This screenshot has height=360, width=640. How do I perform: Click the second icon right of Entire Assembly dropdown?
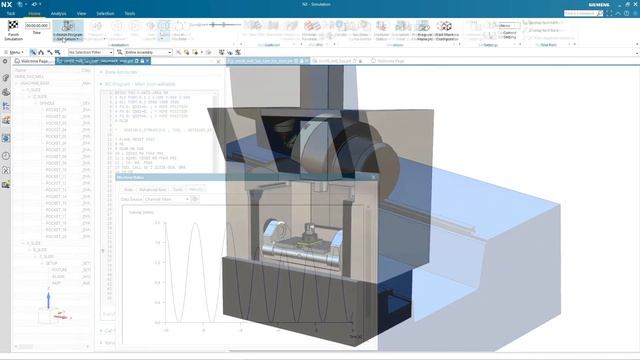tap(187, 52)
